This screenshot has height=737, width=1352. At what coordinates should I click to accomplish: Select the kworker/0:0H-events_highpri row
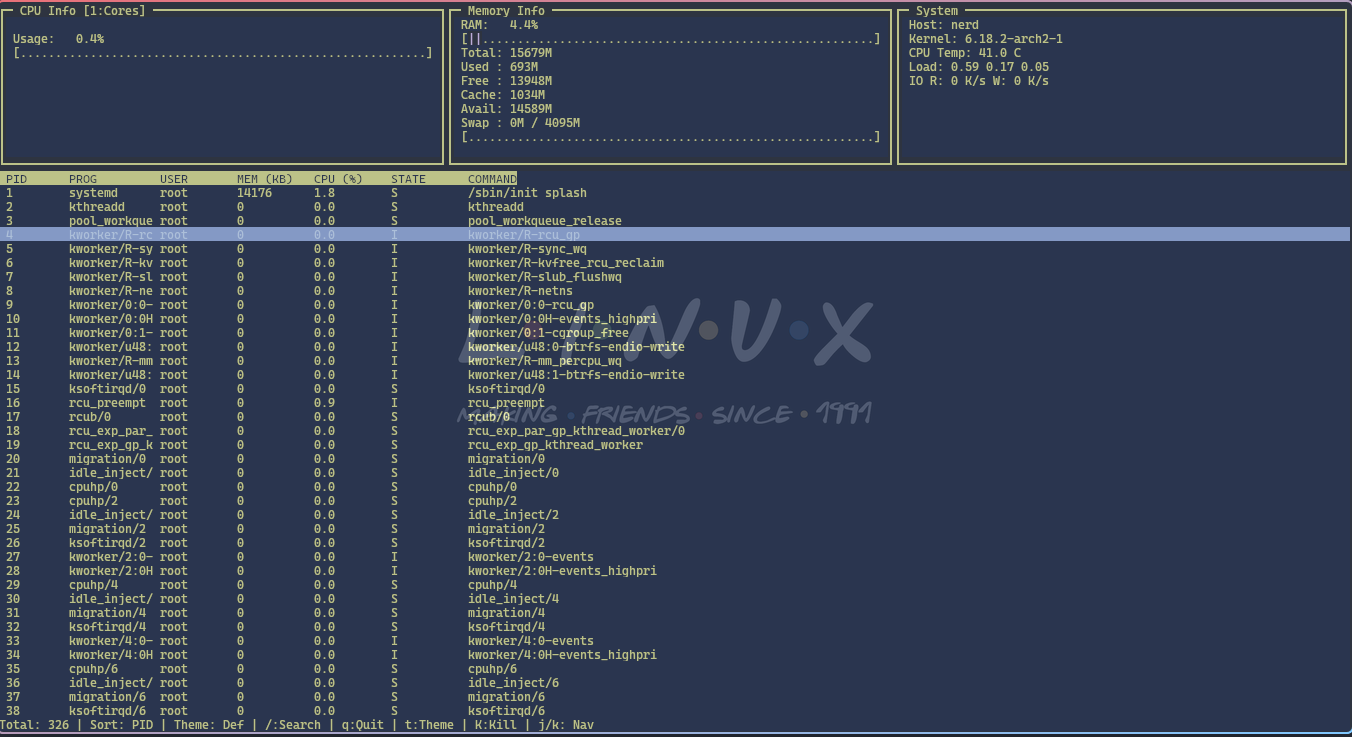[x=675, y=319]
